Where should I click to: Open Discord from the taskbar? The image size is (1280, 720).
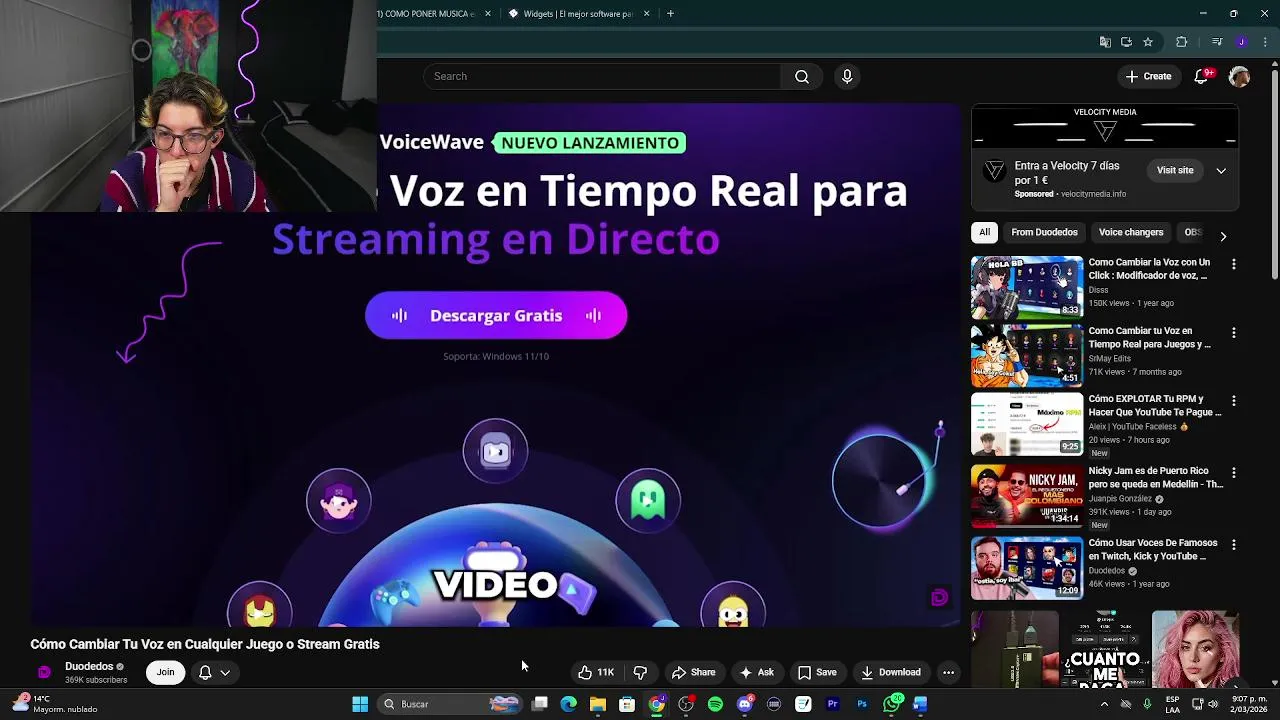(x=744, y=704)
